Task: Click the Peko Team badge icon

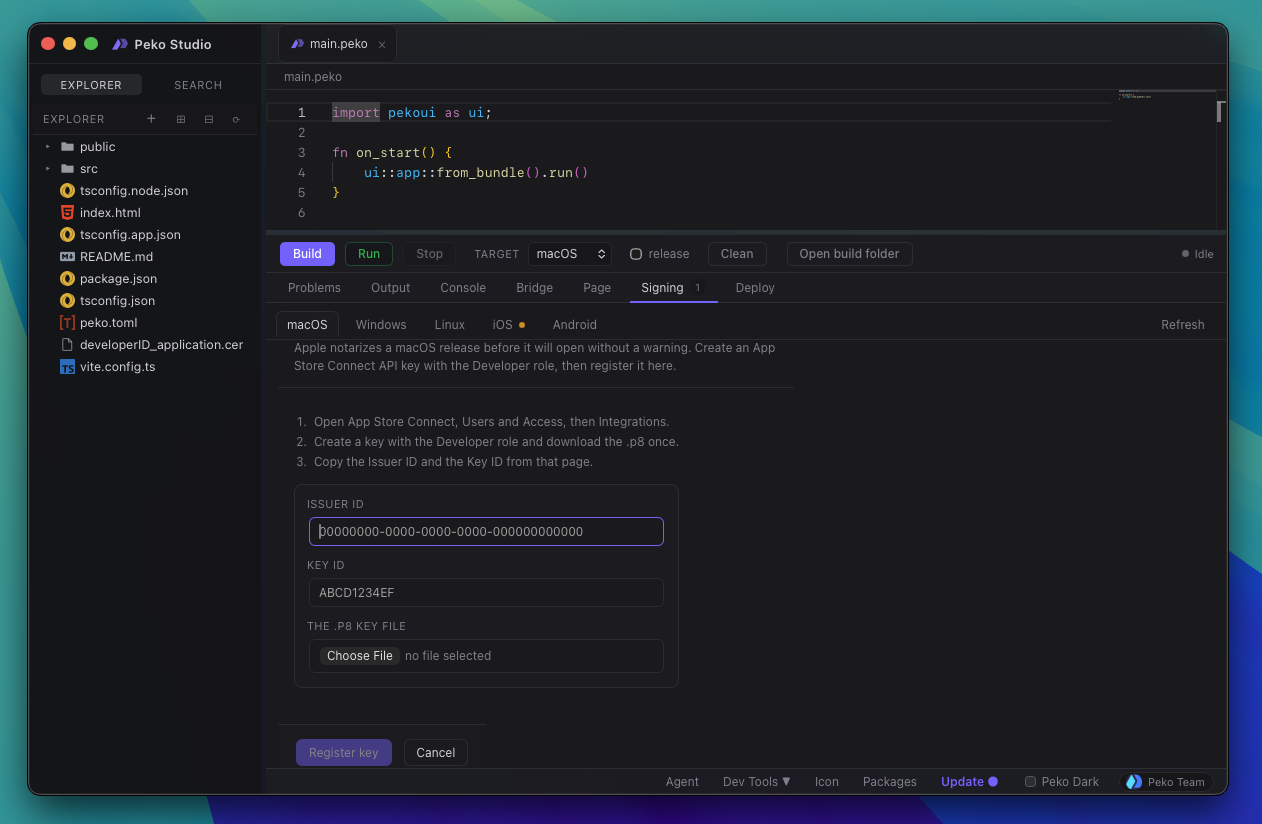Action: (1133, 782)
